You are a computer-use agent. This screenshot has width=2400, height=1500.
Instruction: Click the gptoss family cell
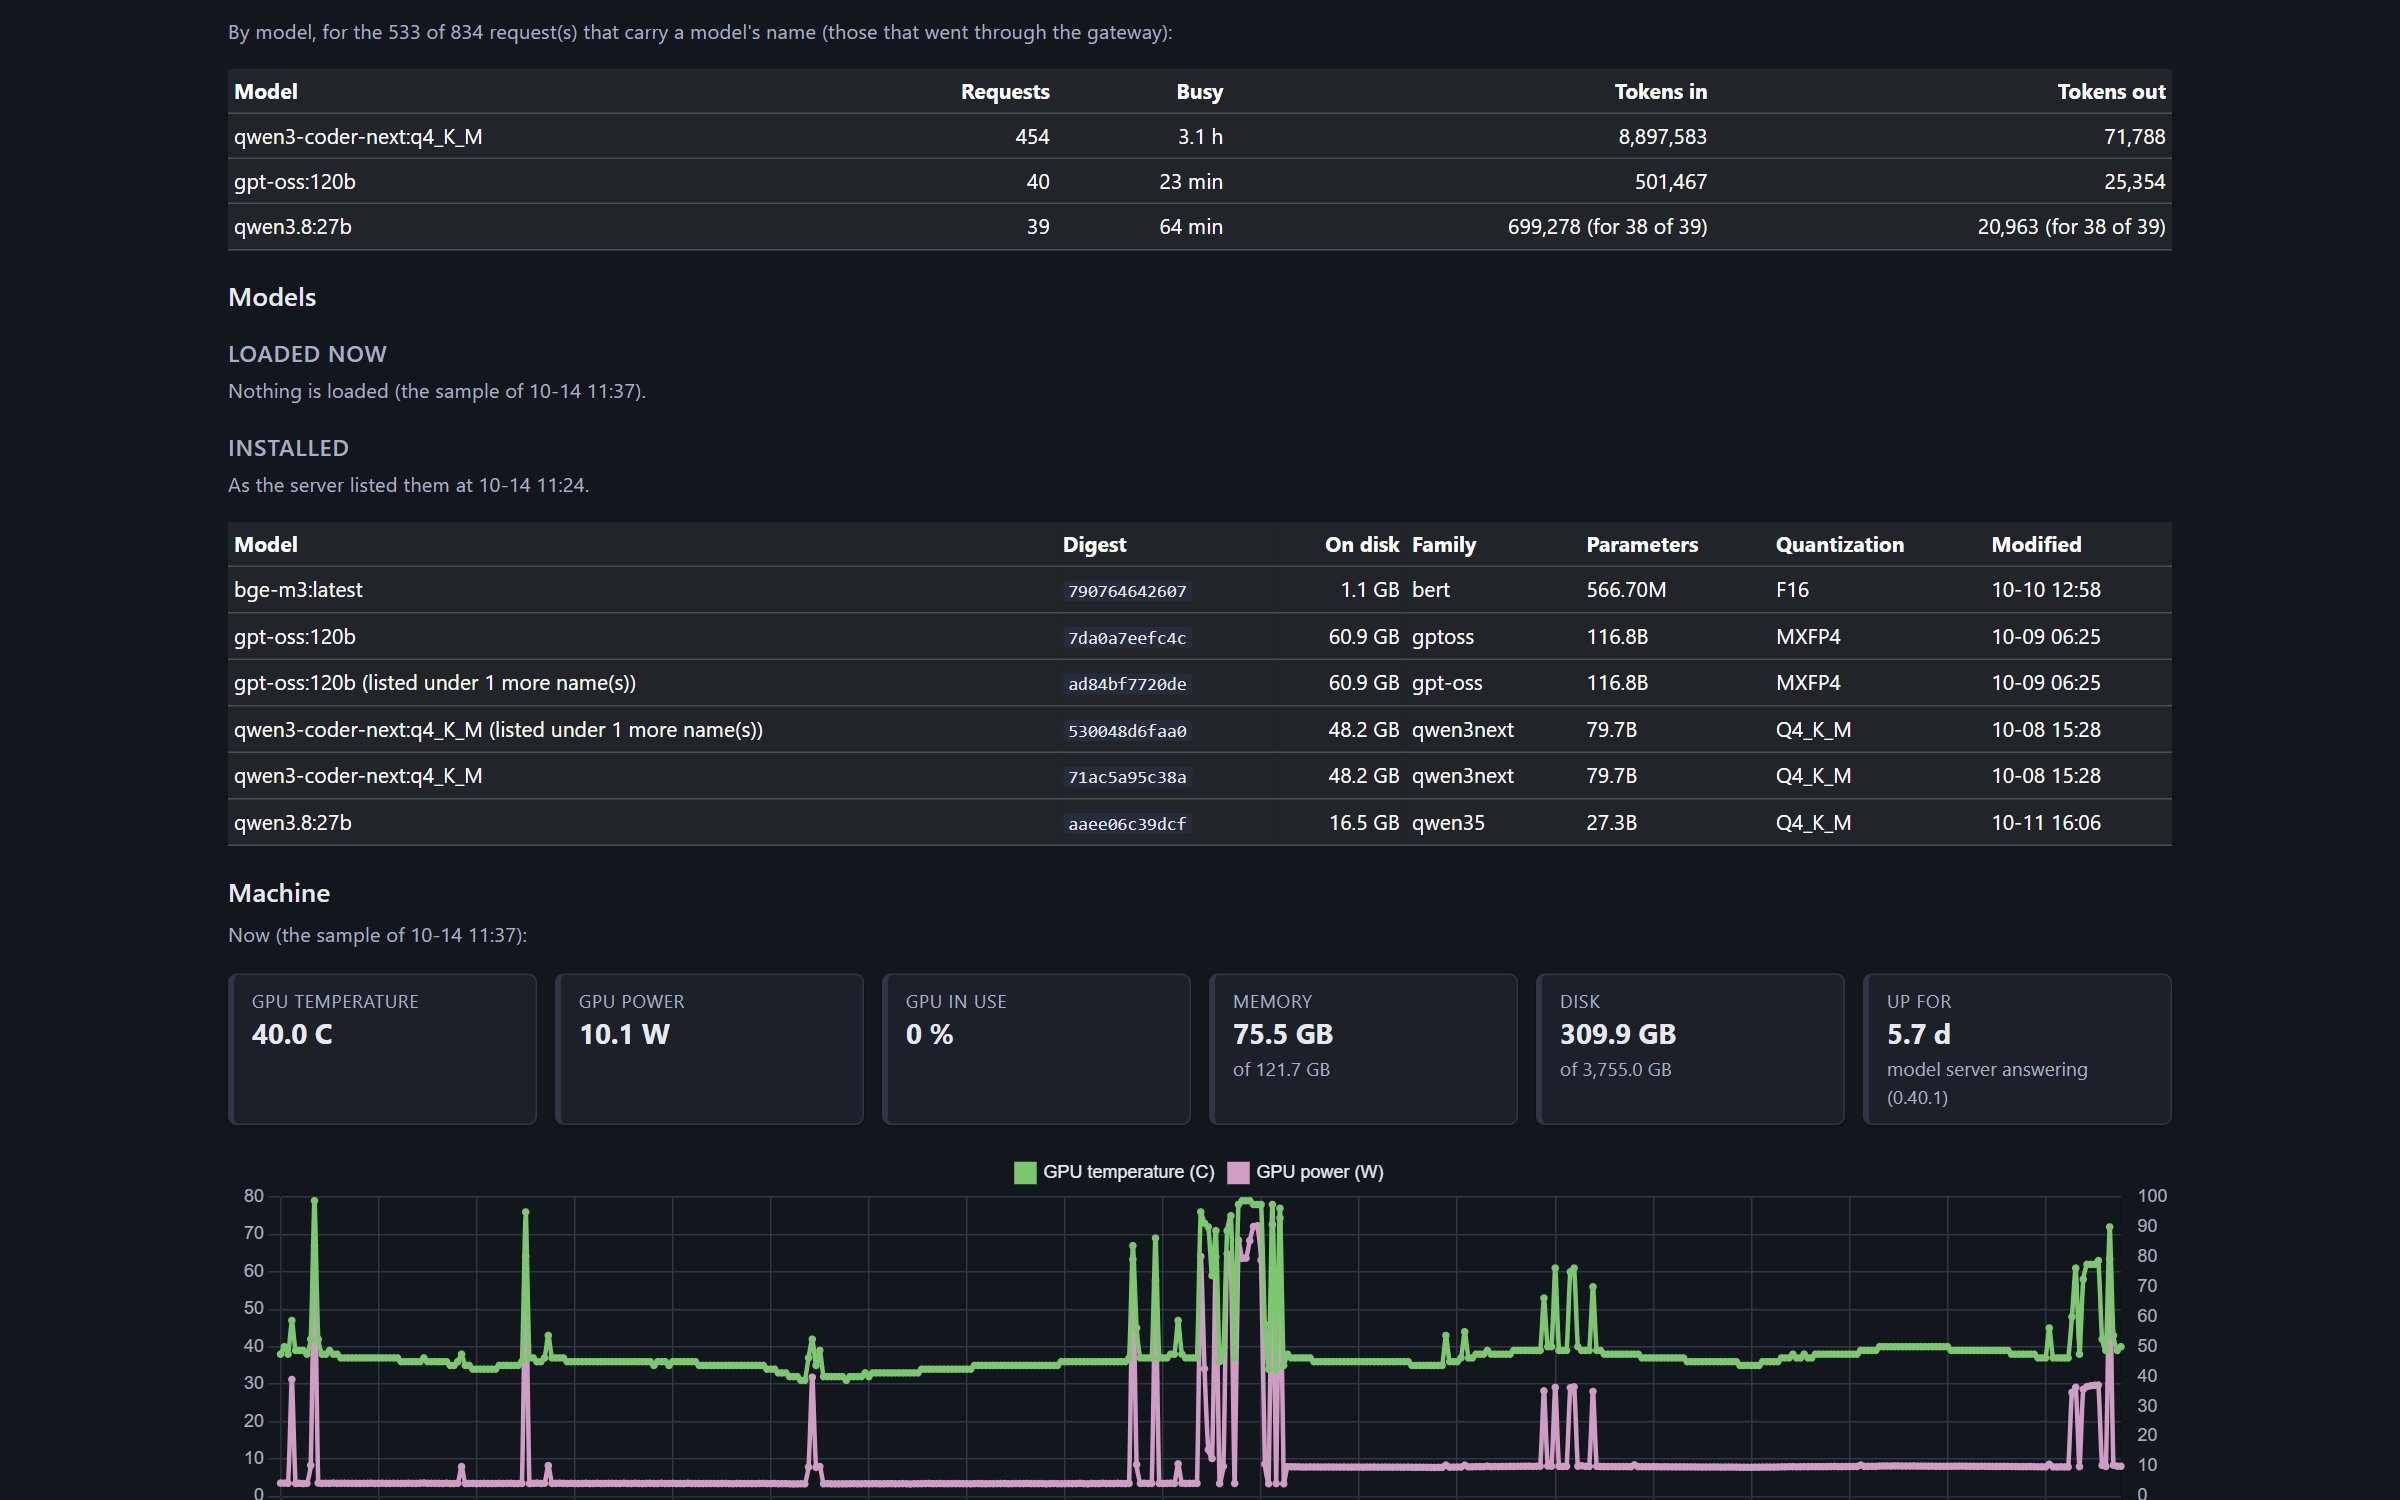click(x=1443, y=637)
